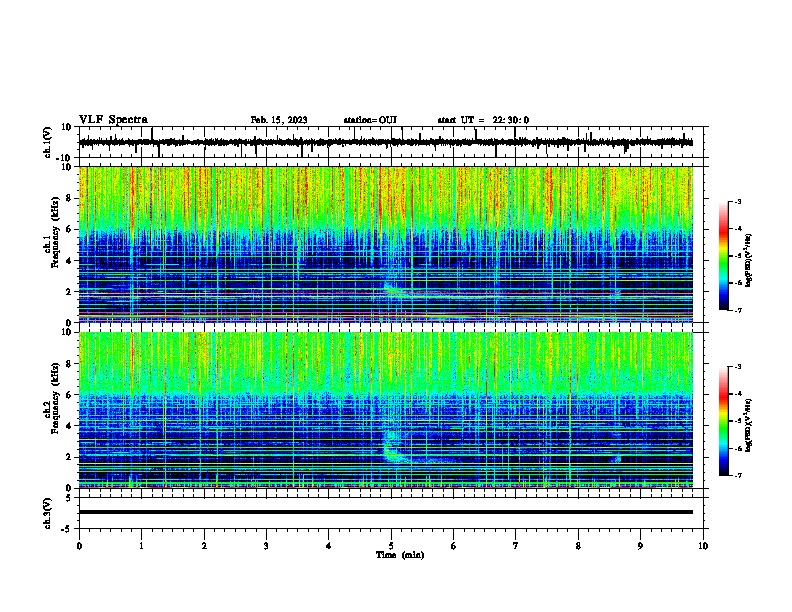Click the ch.2 "Frequency (kHz)" axis label

(55, 398)
